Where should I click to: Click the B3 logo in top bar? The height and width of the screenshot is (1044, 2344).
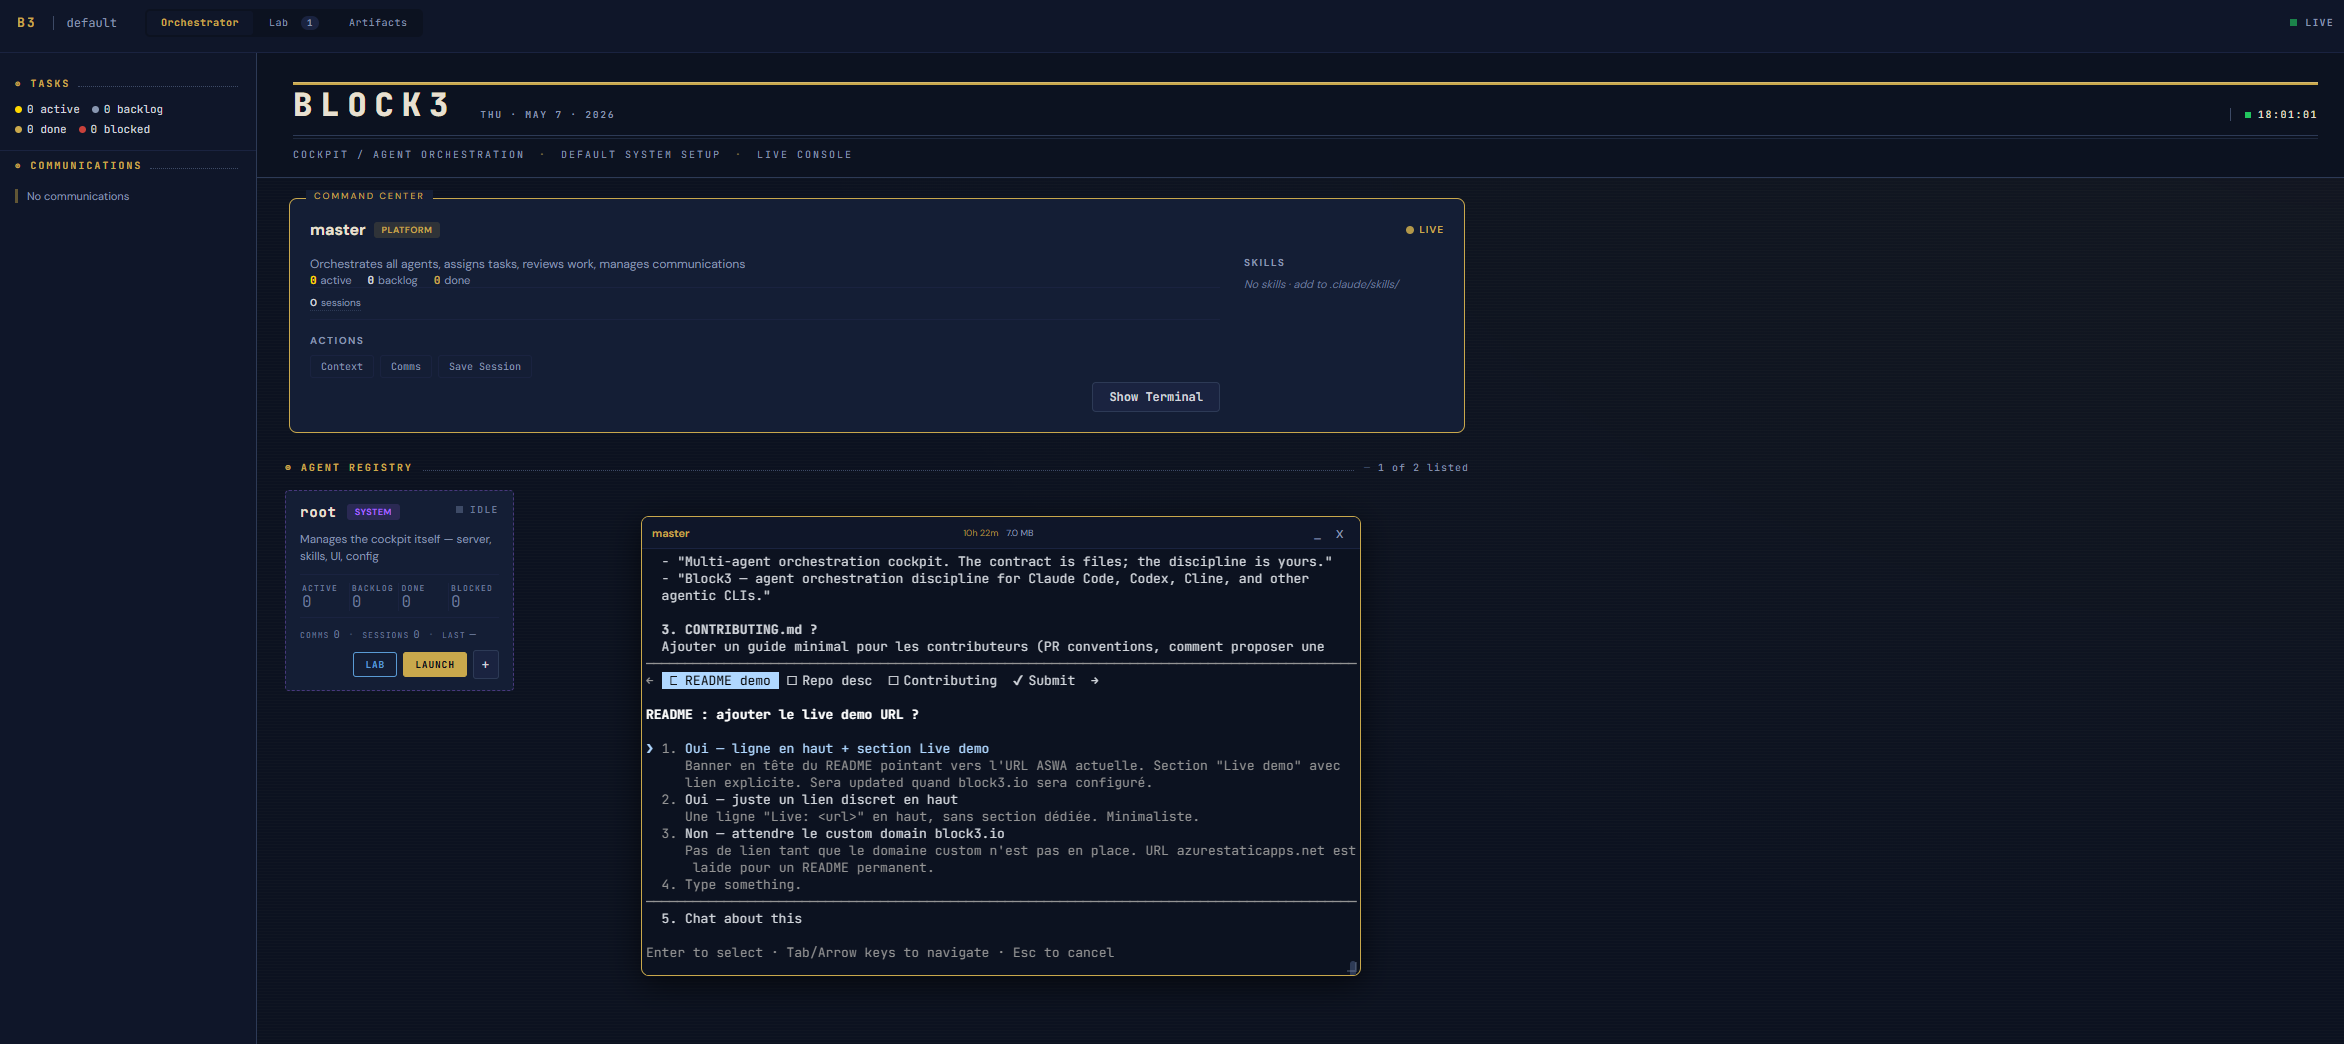26,22
